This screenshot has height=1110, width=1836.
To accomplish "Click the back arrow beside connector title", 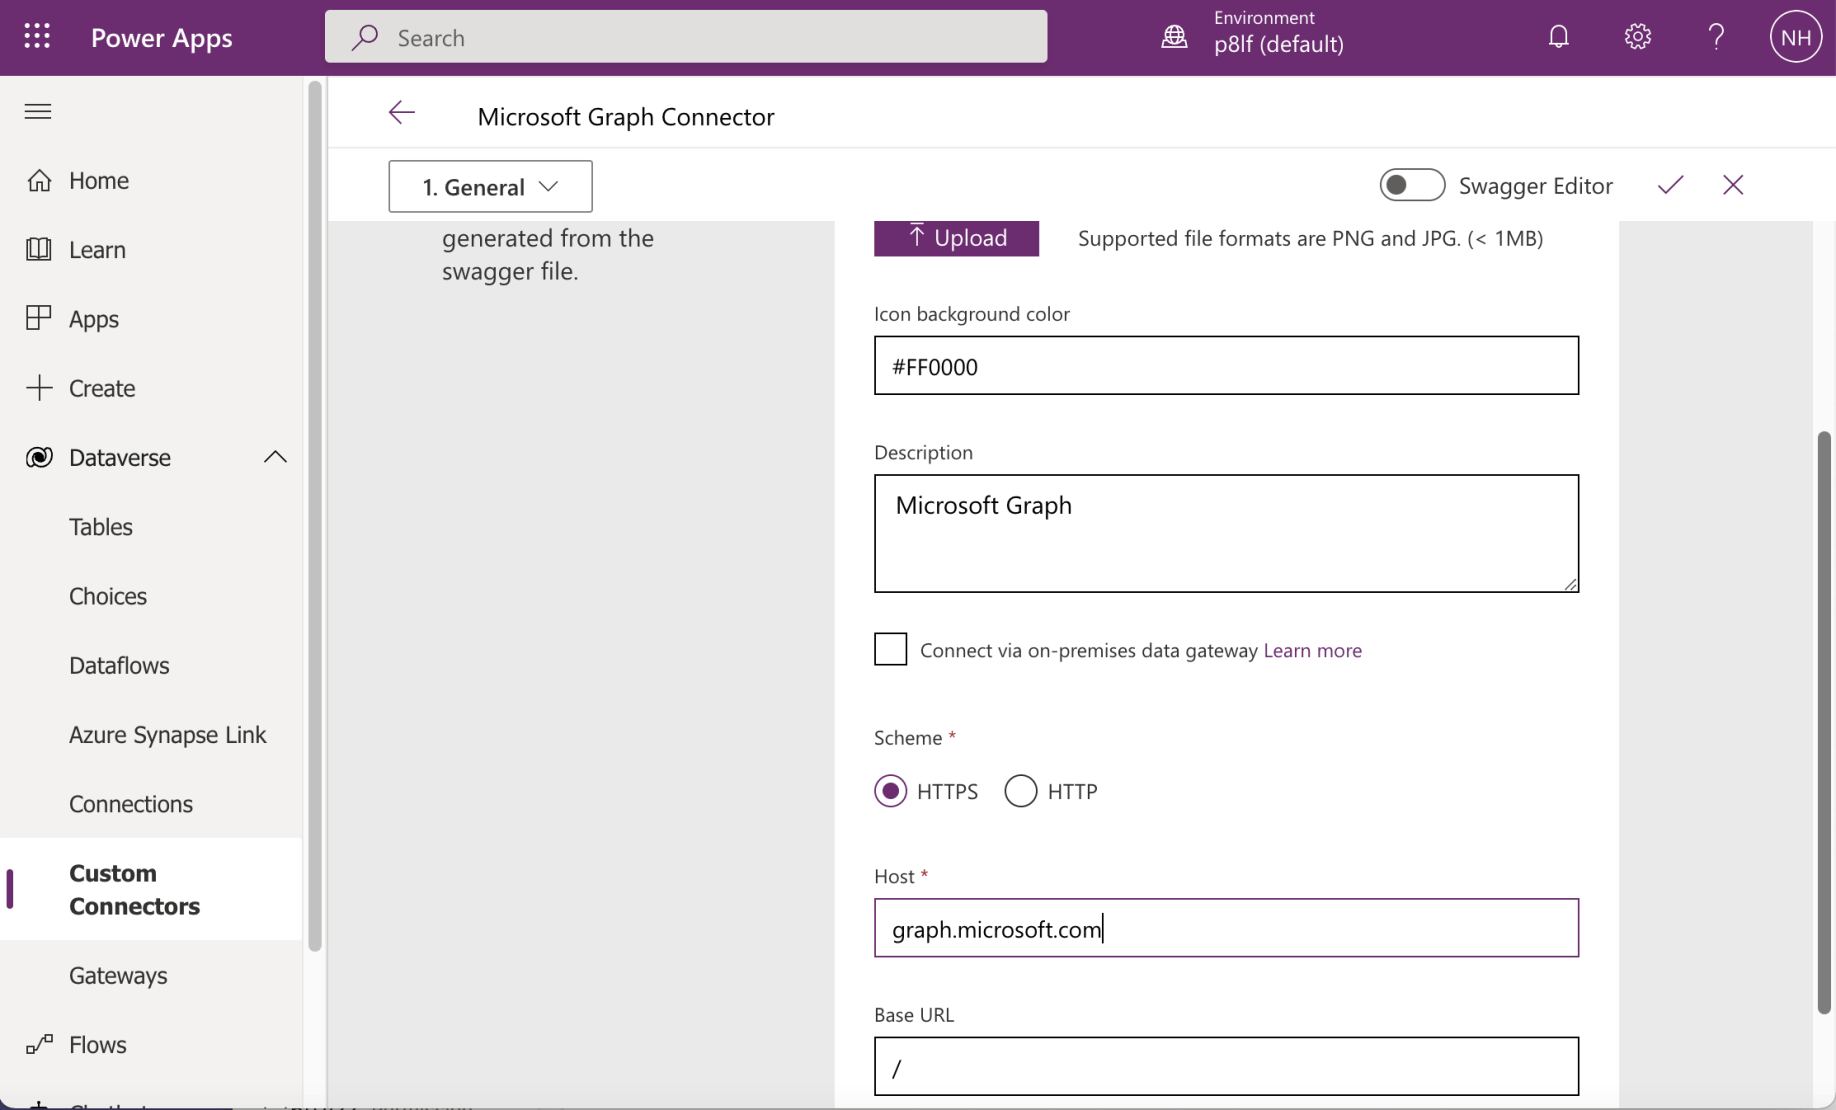I will coord(402,113).
